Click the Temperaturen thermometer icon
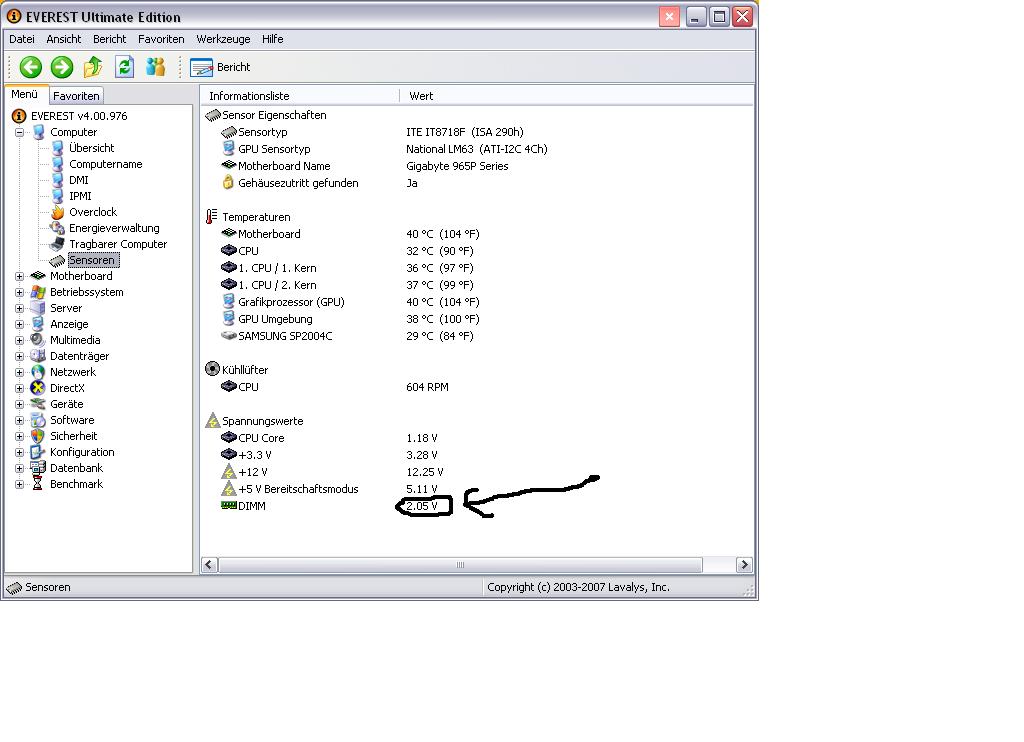 212,217
